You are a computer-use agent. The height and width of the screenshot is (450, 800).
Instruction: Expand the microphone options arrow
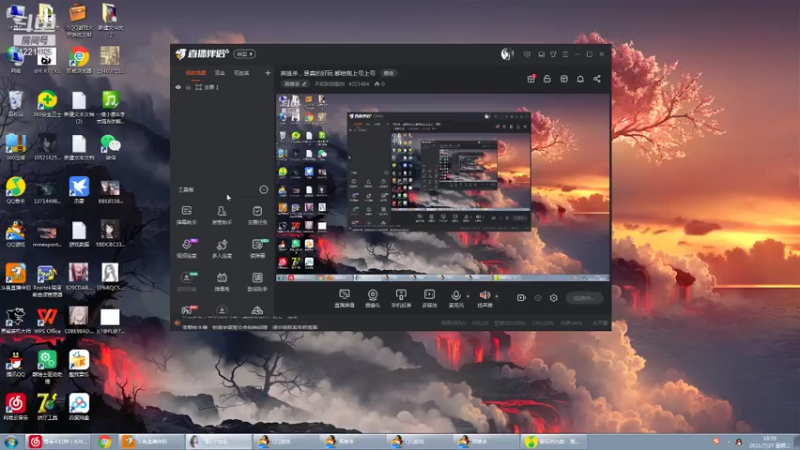[468, 296]
